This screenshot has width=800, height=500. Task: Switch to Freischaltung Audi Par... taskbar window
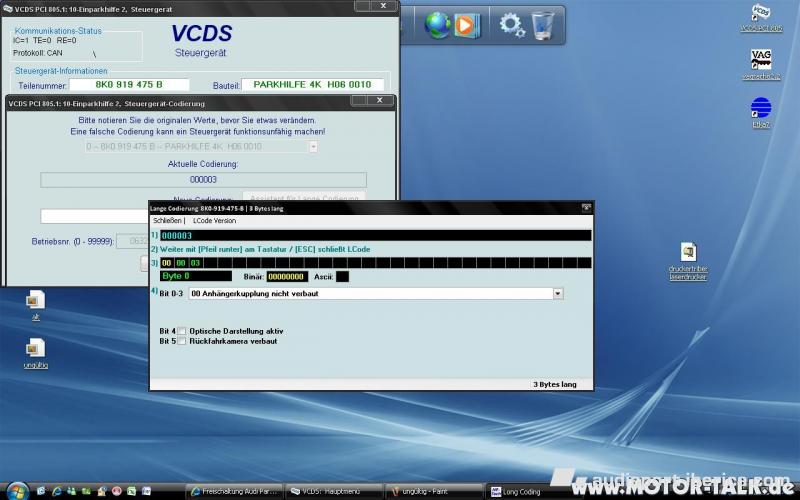pyautogui.click(x=234, y=491)
